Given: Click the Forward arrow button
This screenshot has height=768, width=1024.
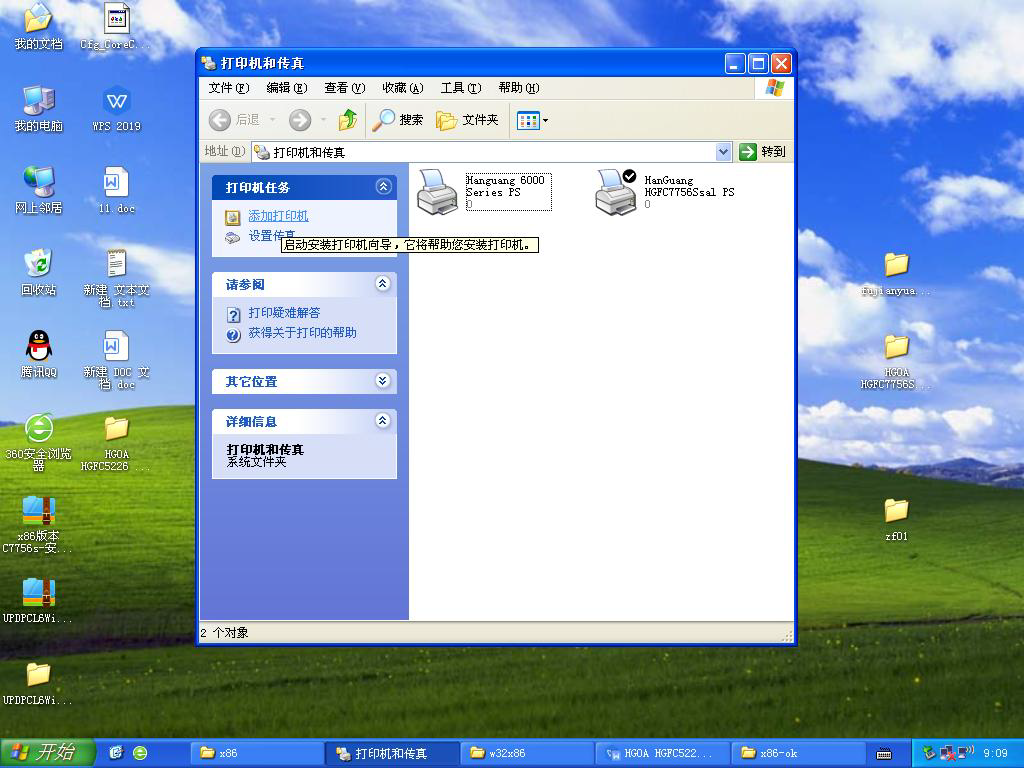Looking at the screenshot, I should point(300,120).
